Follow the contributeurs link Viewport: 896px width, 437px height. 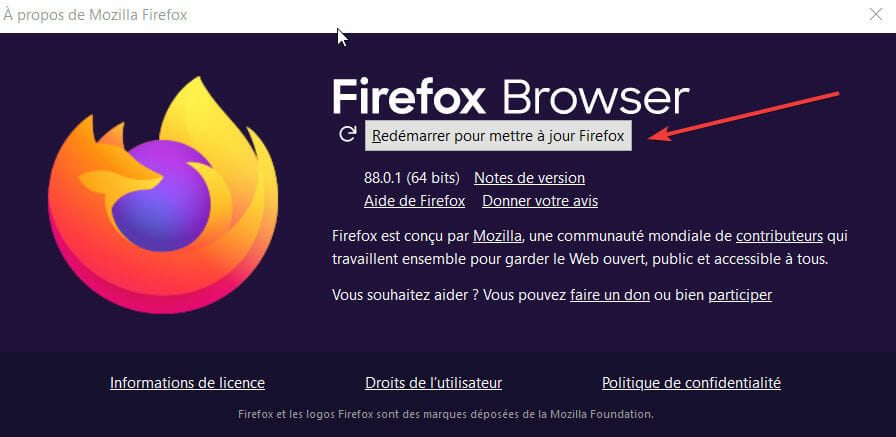tap(779, 236)
